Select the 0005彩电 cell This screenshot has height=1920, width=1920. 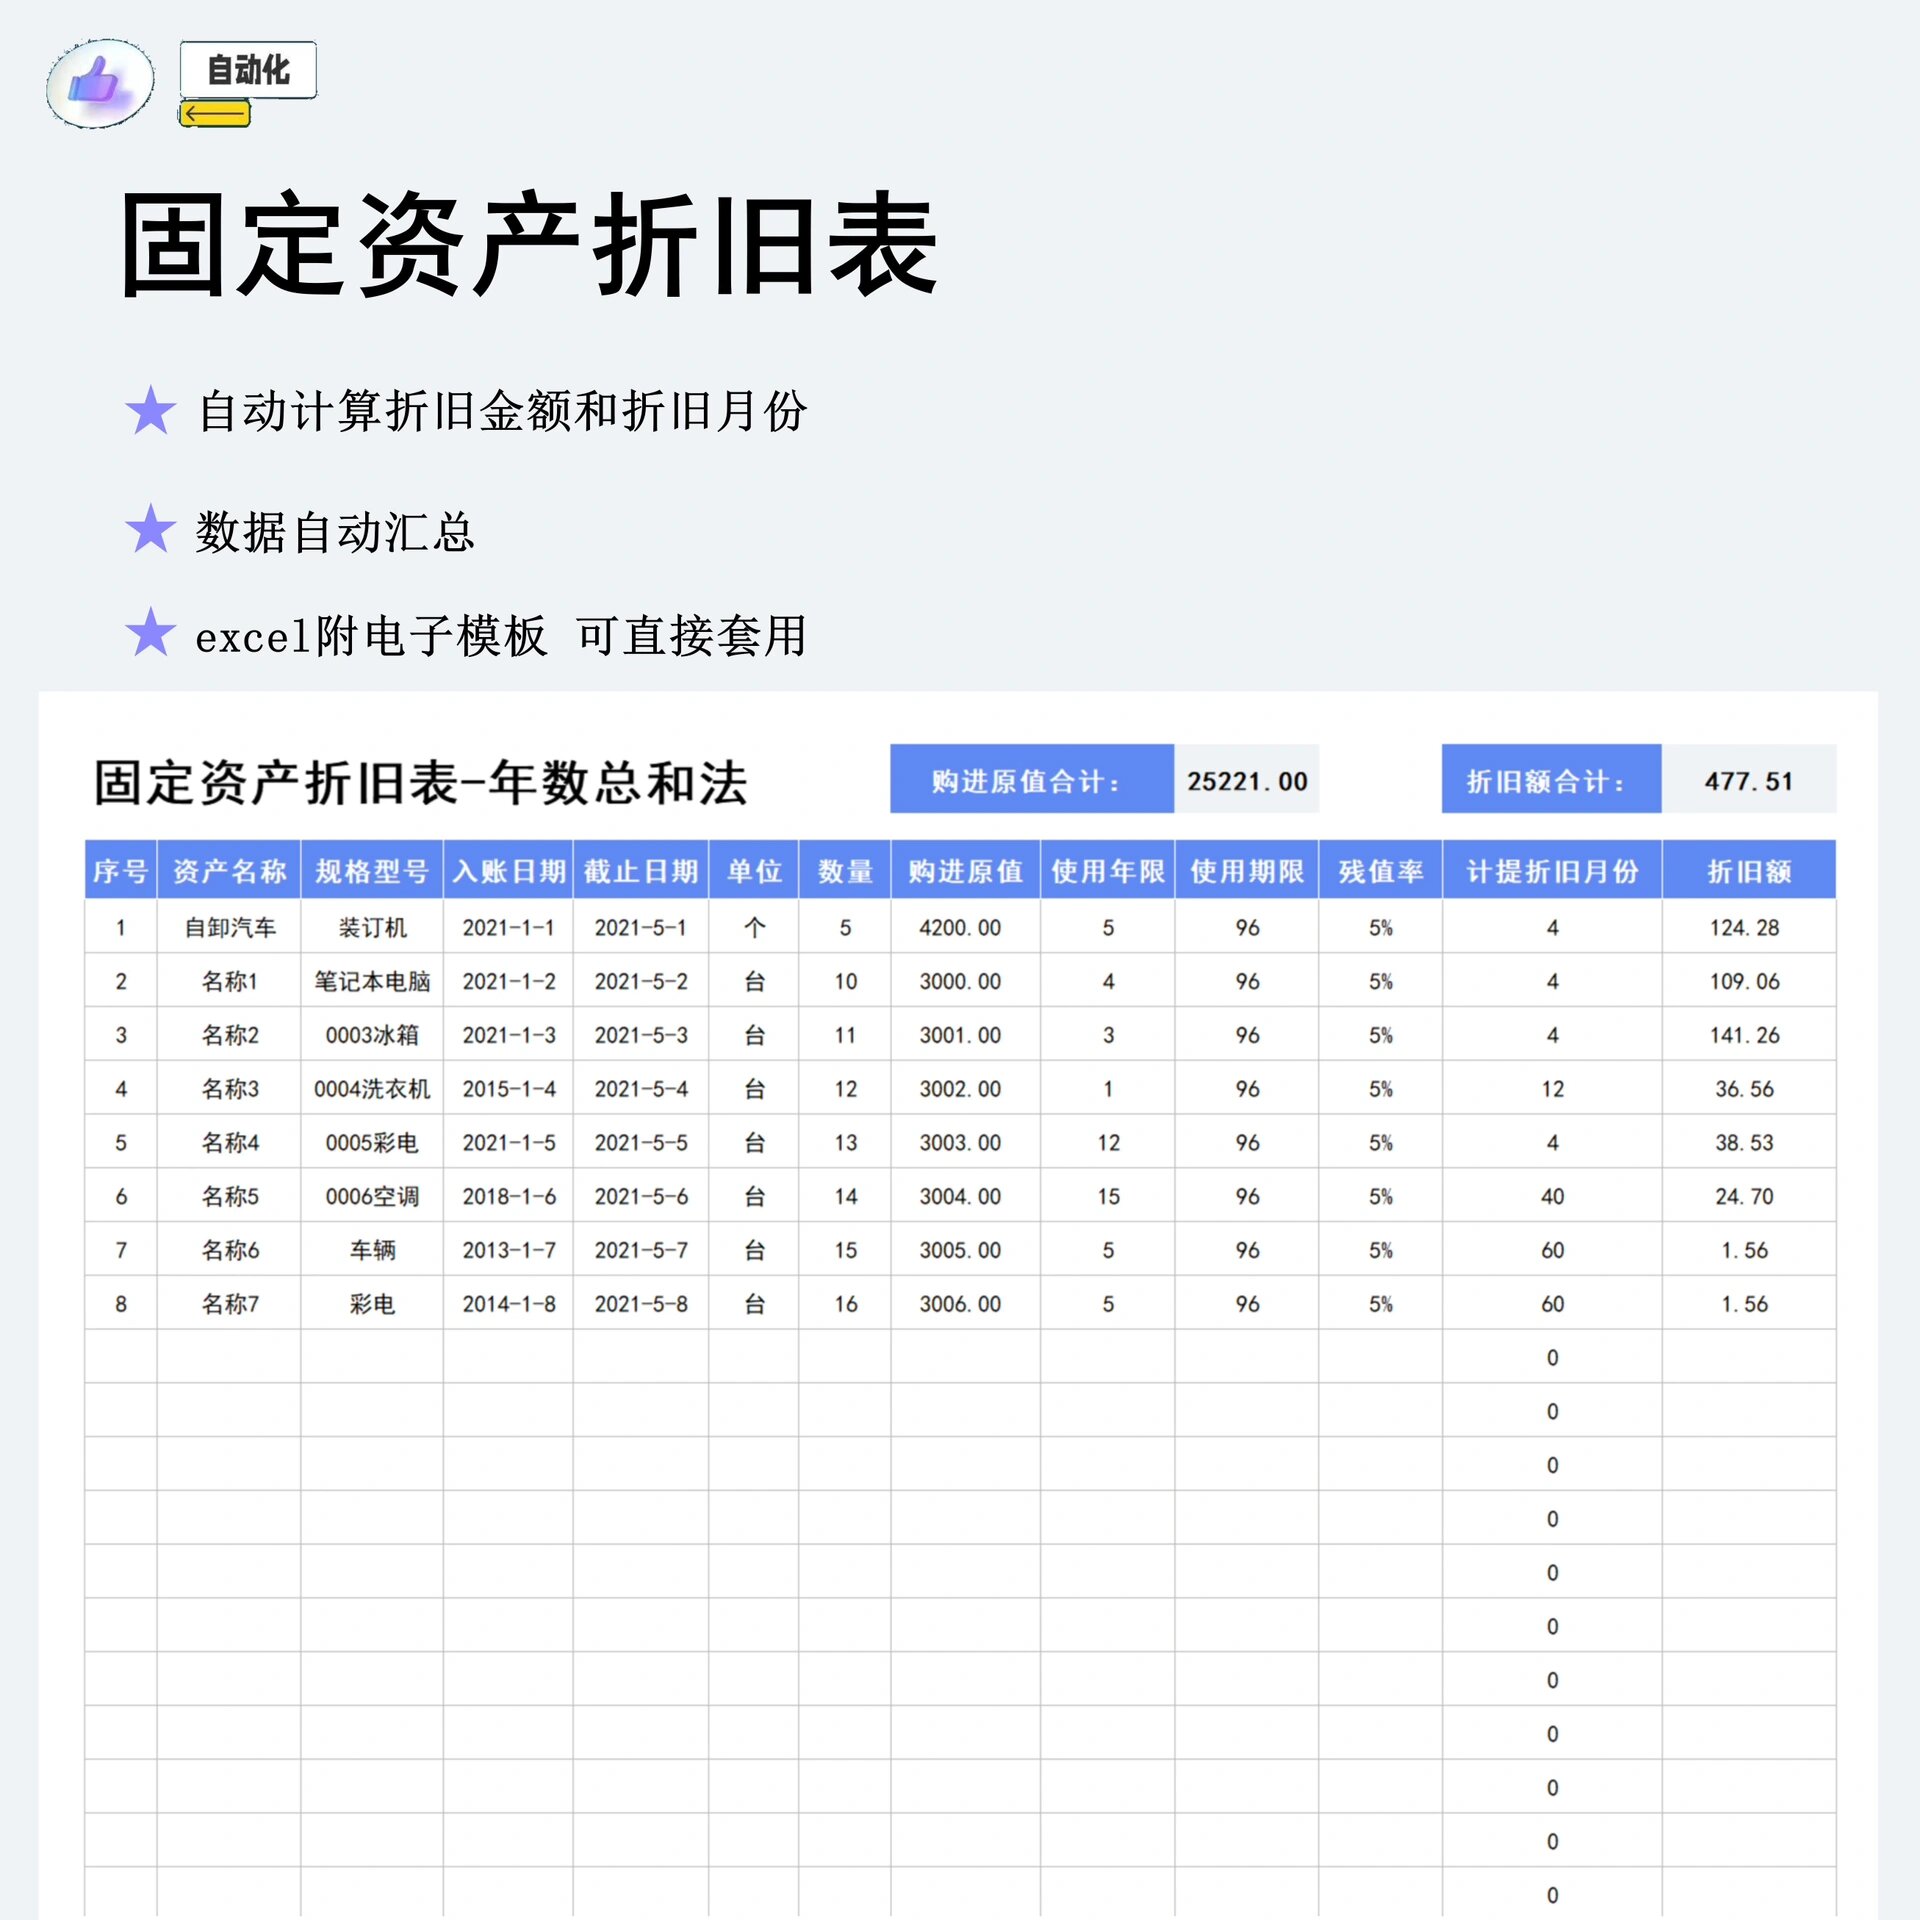[x=372, y=1142]
